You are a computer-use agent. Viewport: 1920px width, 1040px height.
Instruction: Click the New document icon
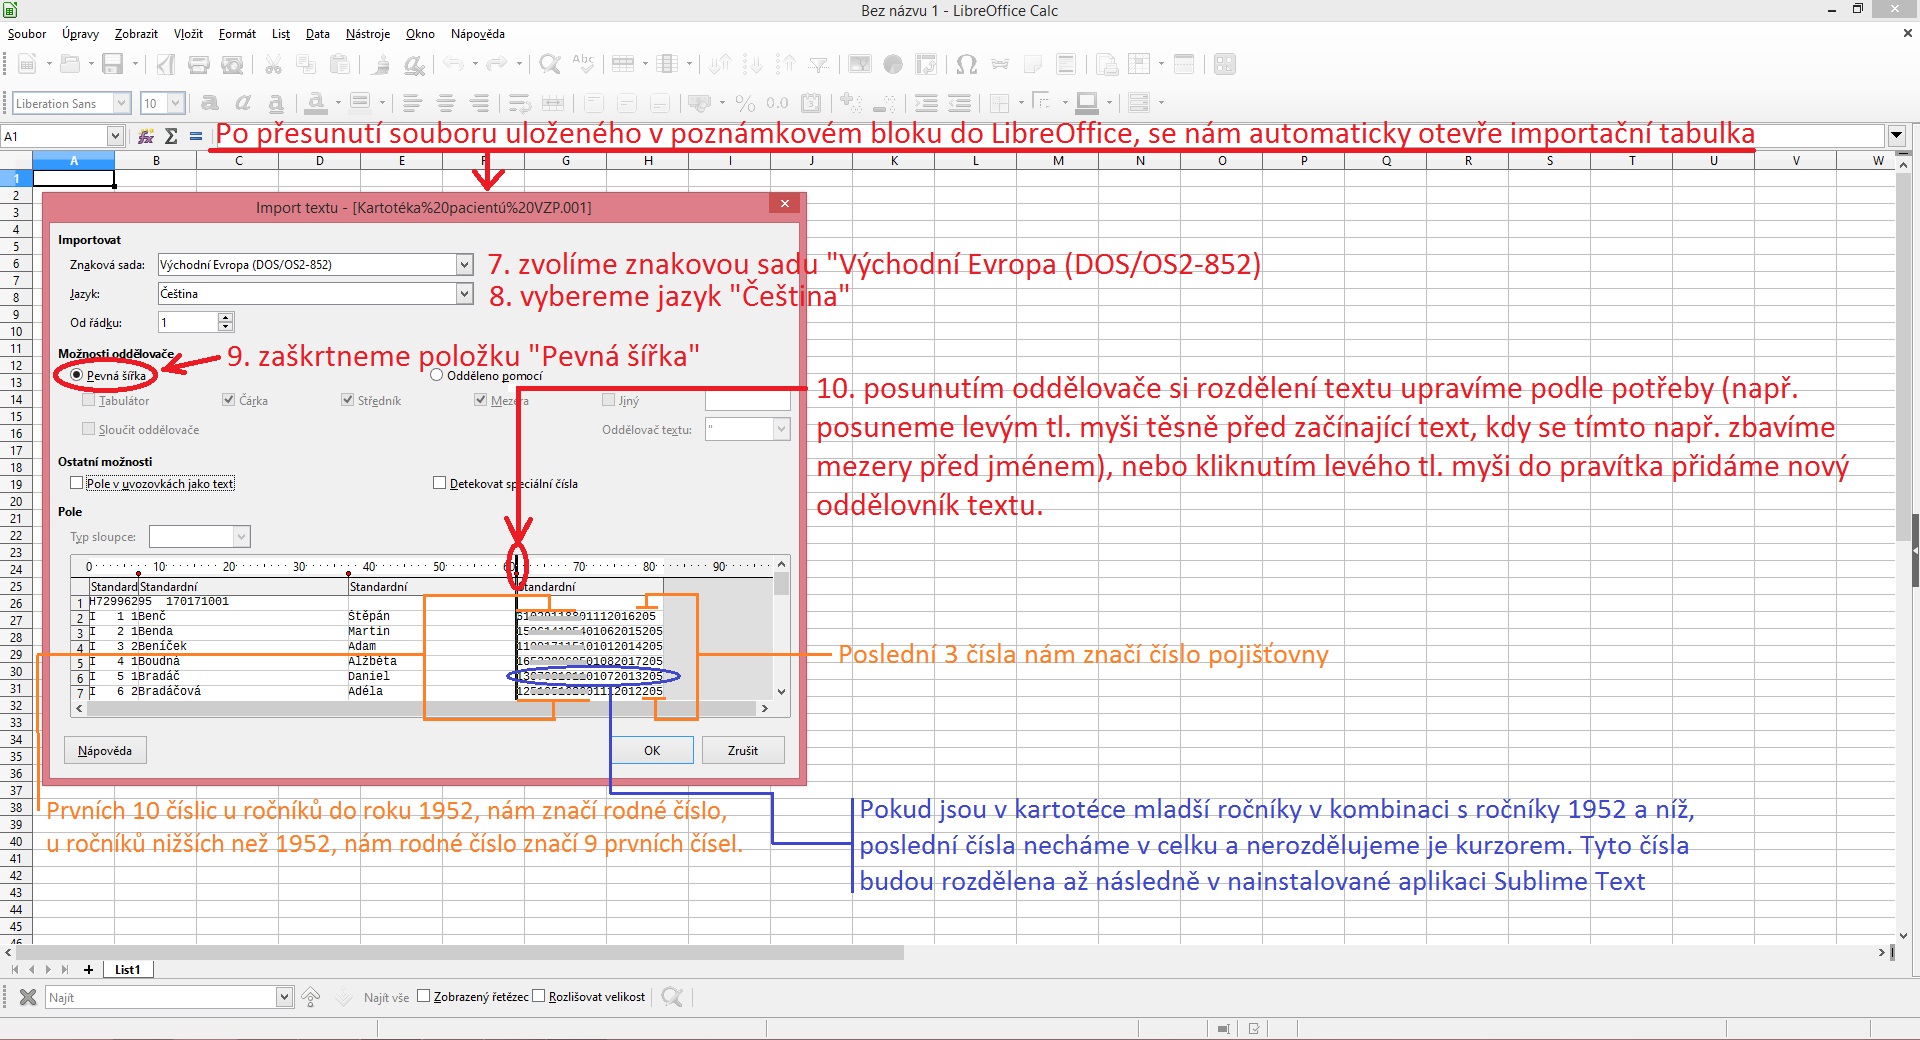(27, 65)
